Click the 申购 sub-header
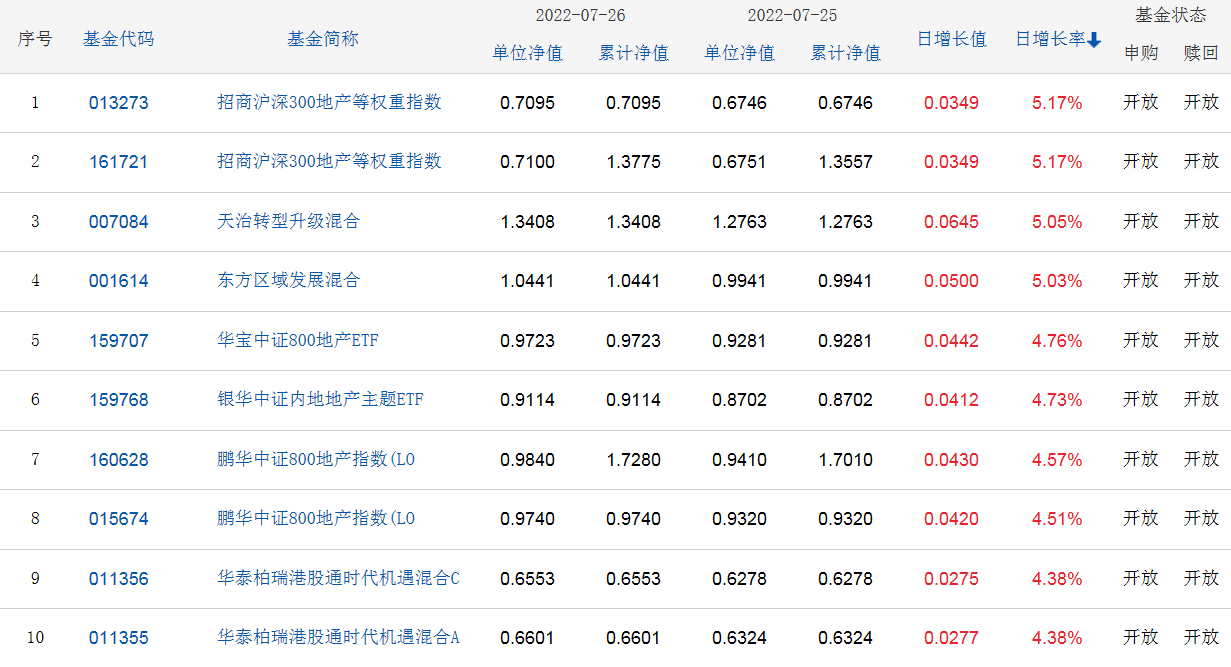This screenshot has height=667, width=1231. pyautogui.click(x=1141, y=53)
